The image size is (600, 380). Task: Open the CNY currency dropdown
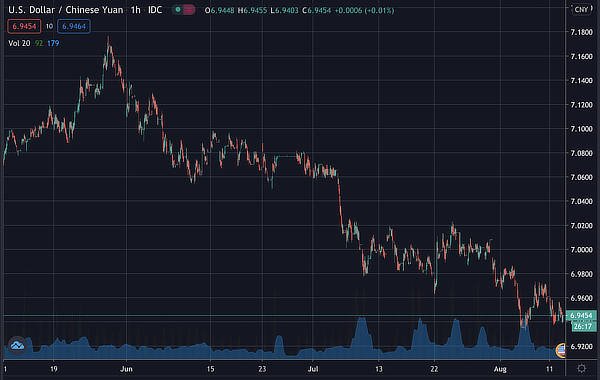(x=581, y=10)
